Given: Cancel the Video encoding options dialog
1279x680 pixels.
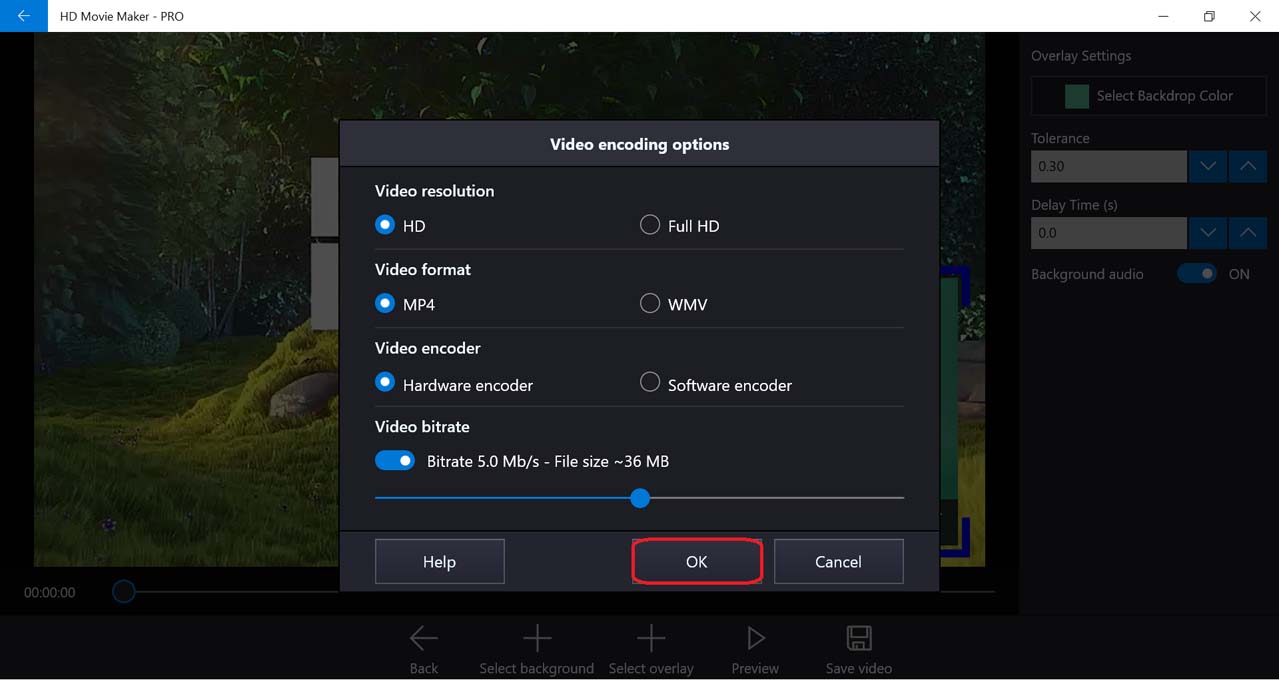Looking at the screenshot, I should (838, 562).
